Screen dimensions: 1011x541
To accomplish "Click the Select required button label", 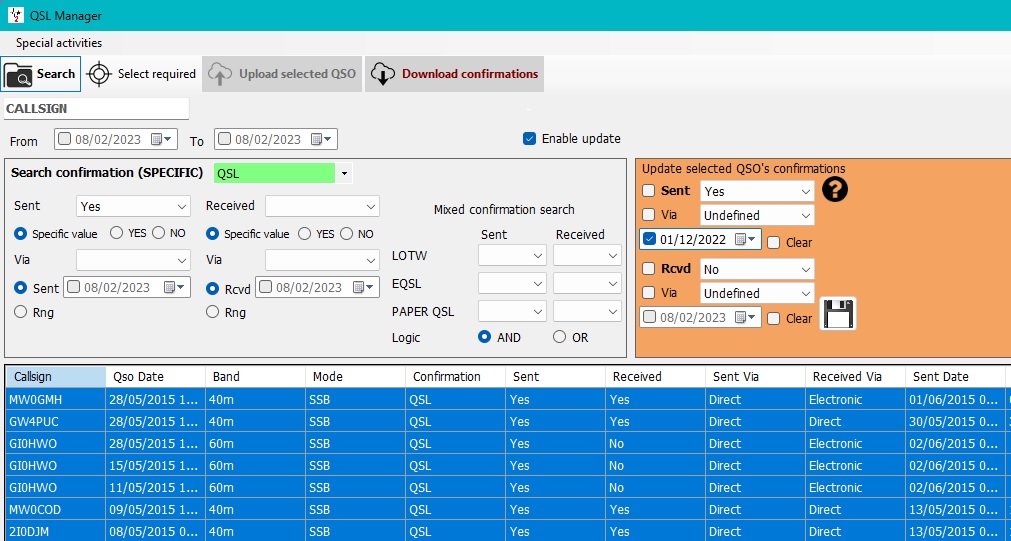I will click(x=157, y=74).
